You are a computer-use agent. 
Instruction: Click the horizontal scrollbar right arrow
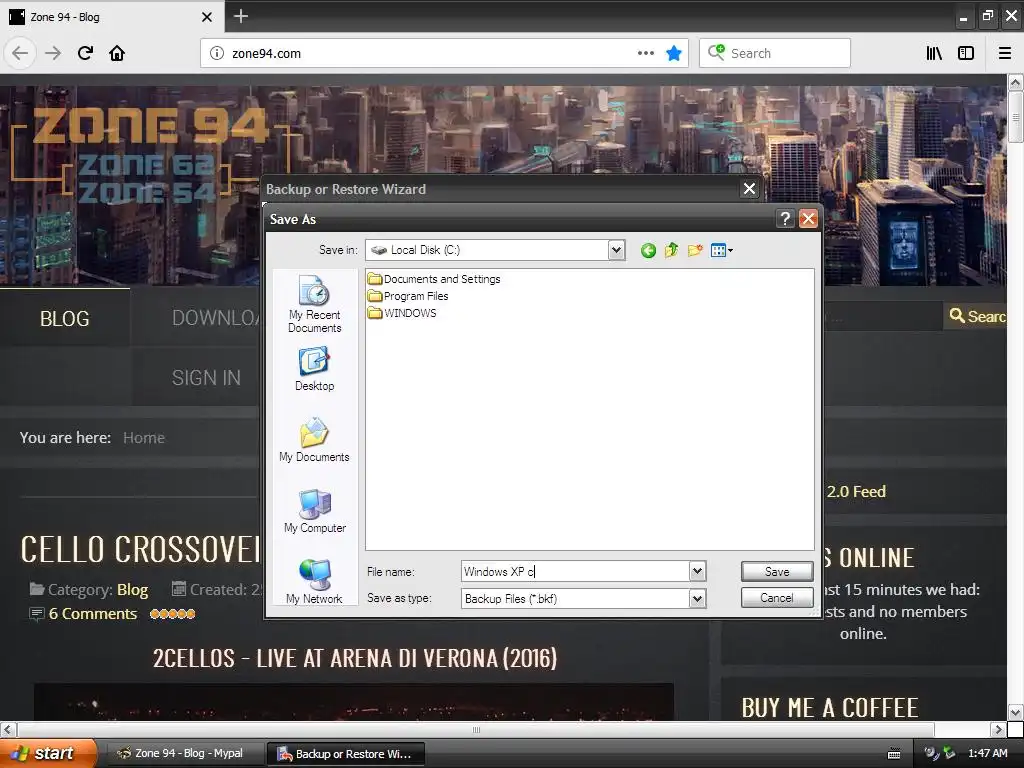point(997,729)
